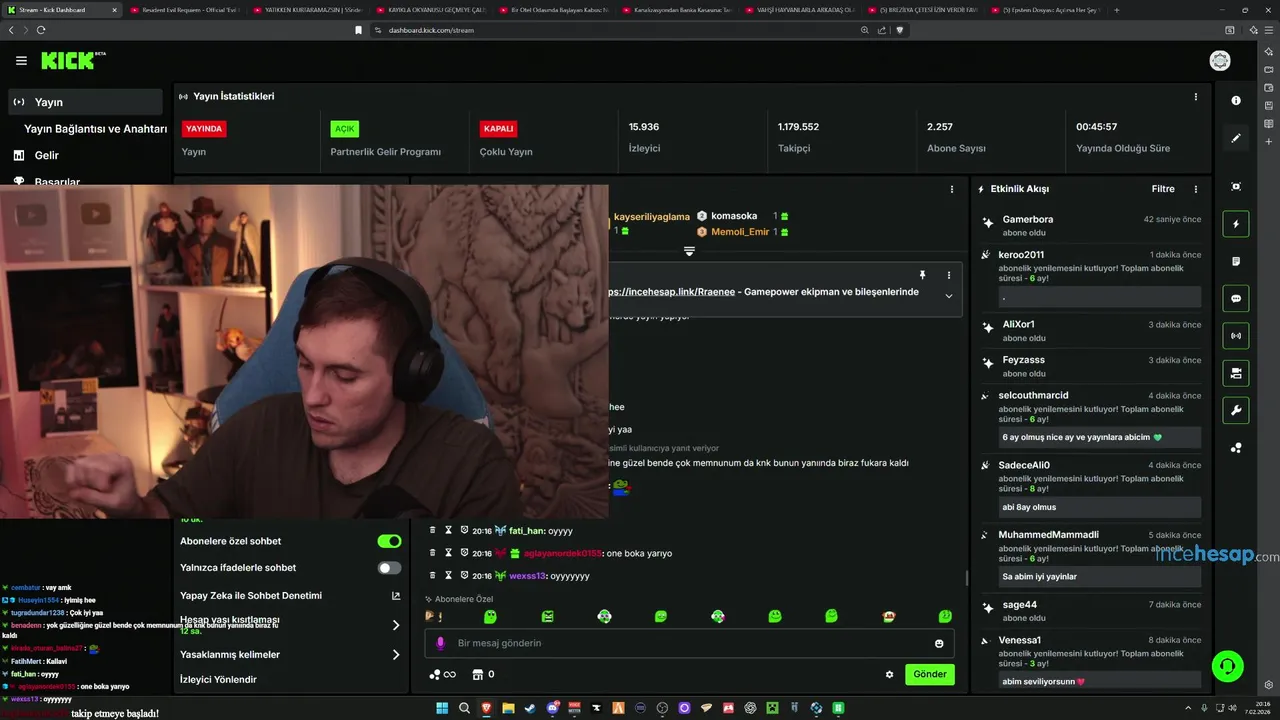Screen dimensions: 1280x720
Task: Open Windows taskbar search
Action: tap(464, 708)
